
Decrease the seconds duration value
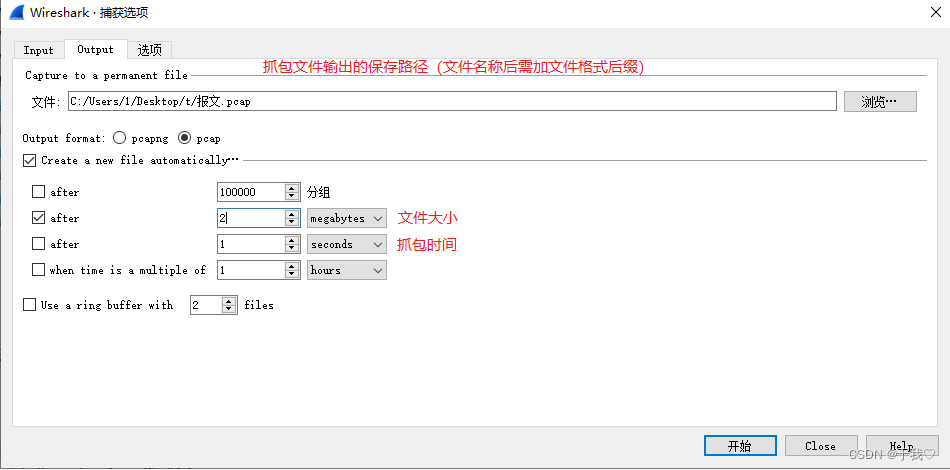(292, 248)
